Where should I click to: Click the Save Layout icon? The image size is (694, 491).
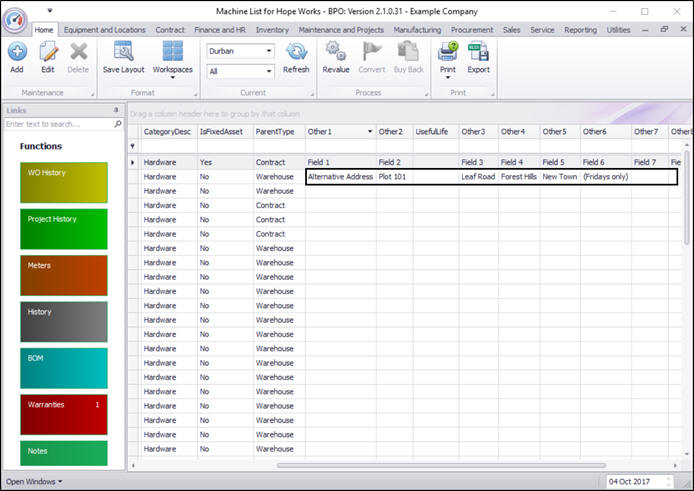pyautogui.click(x=123, y=51)
